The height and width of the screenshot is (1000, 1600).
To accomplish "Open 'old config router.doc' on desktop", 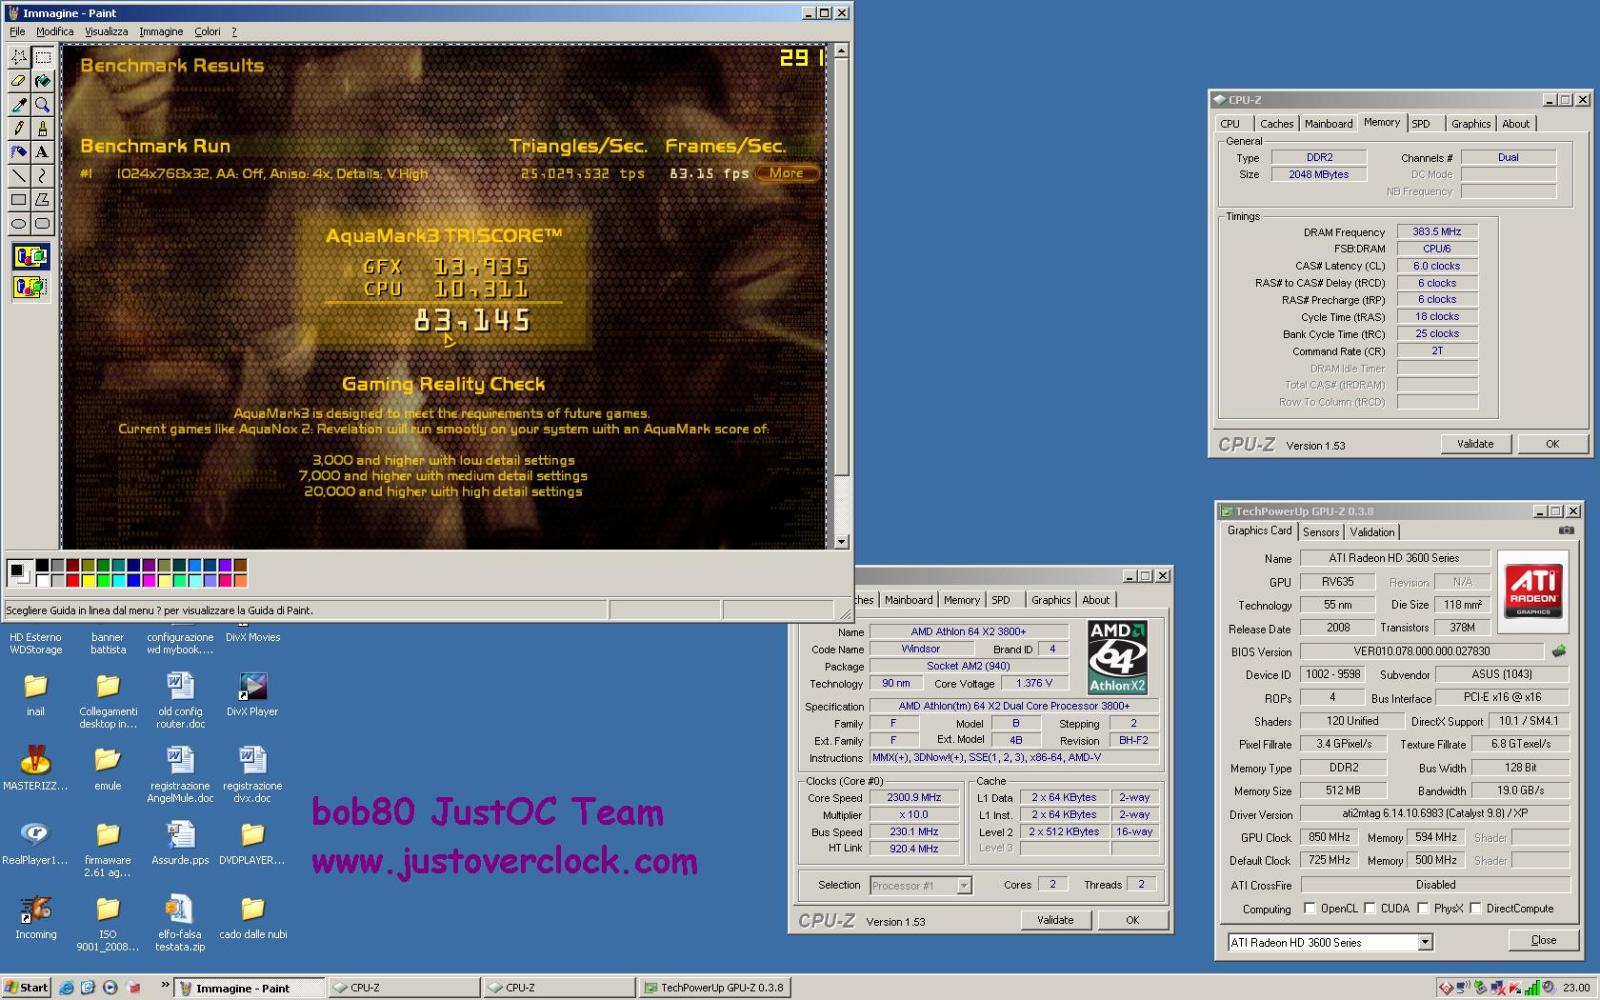I will pos(180,698).
